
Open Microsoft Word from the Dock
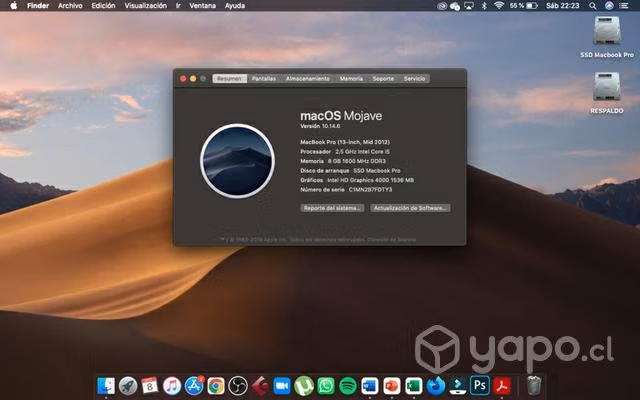tap(370, 385)
